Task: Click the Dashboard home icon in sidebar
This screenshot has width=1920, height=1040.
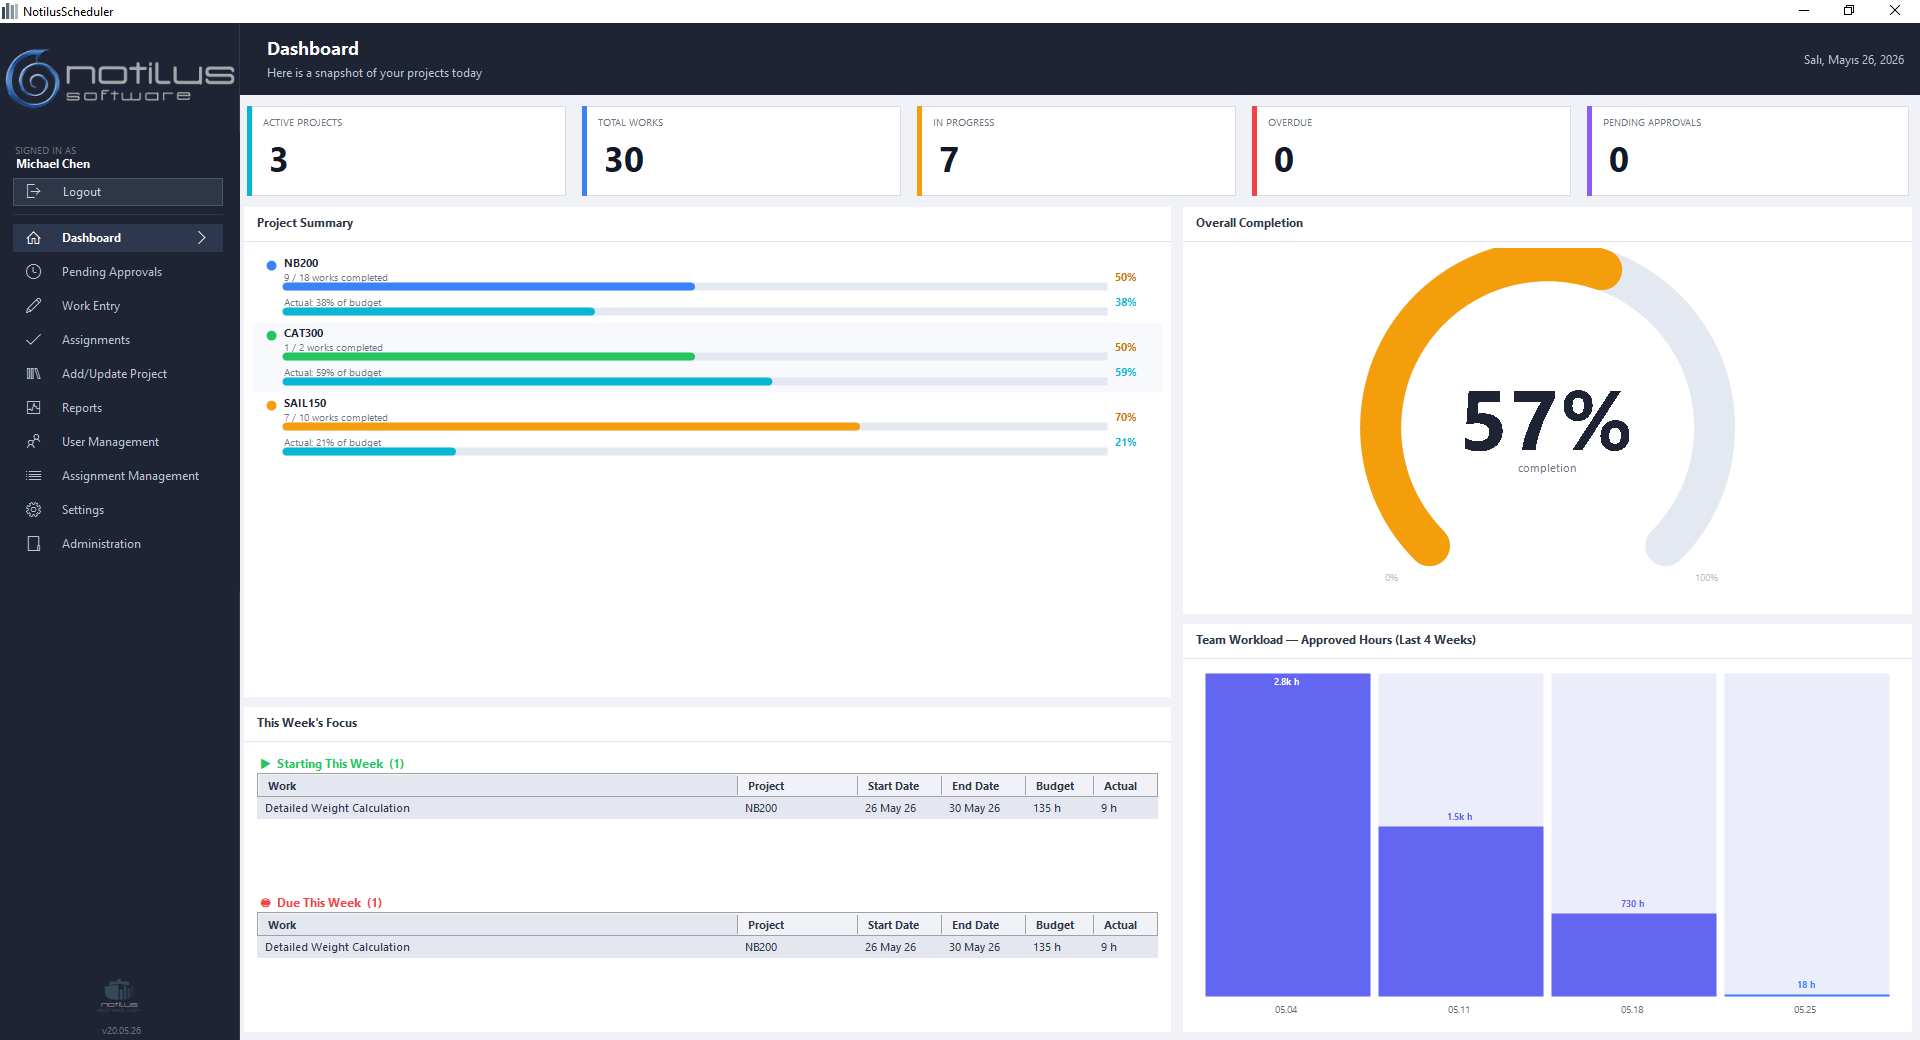Action: point(33,238)
